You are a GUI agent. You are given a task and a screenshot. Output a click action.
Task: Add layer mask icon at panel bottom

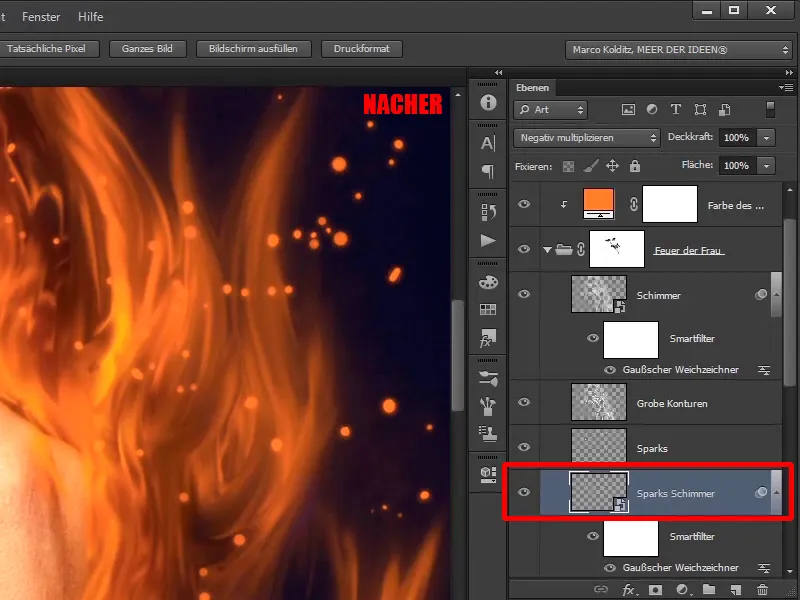655,590
